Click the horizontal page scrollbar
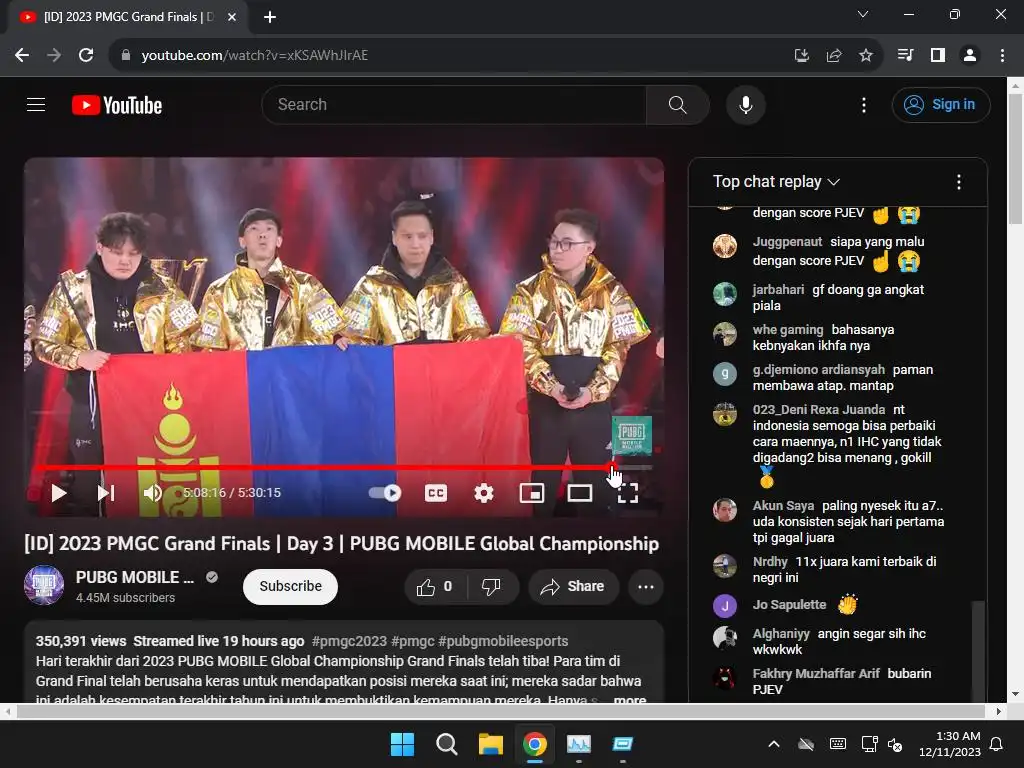This screenshot has height=768, width=1024. point(502,711)
